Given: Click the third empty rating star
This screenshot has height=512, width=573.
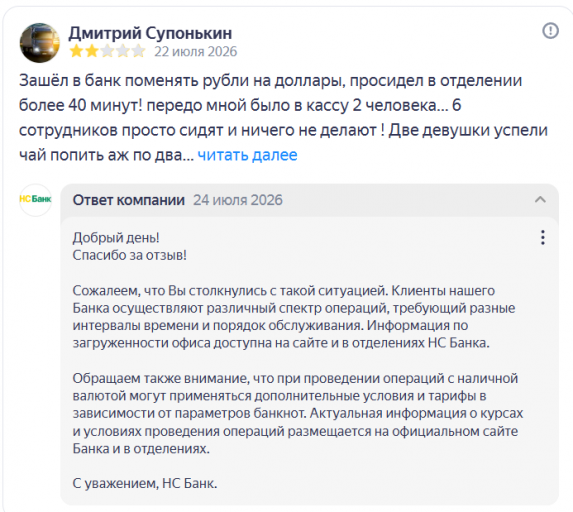Looking at the screenshot, I should [x=107, y=51].
